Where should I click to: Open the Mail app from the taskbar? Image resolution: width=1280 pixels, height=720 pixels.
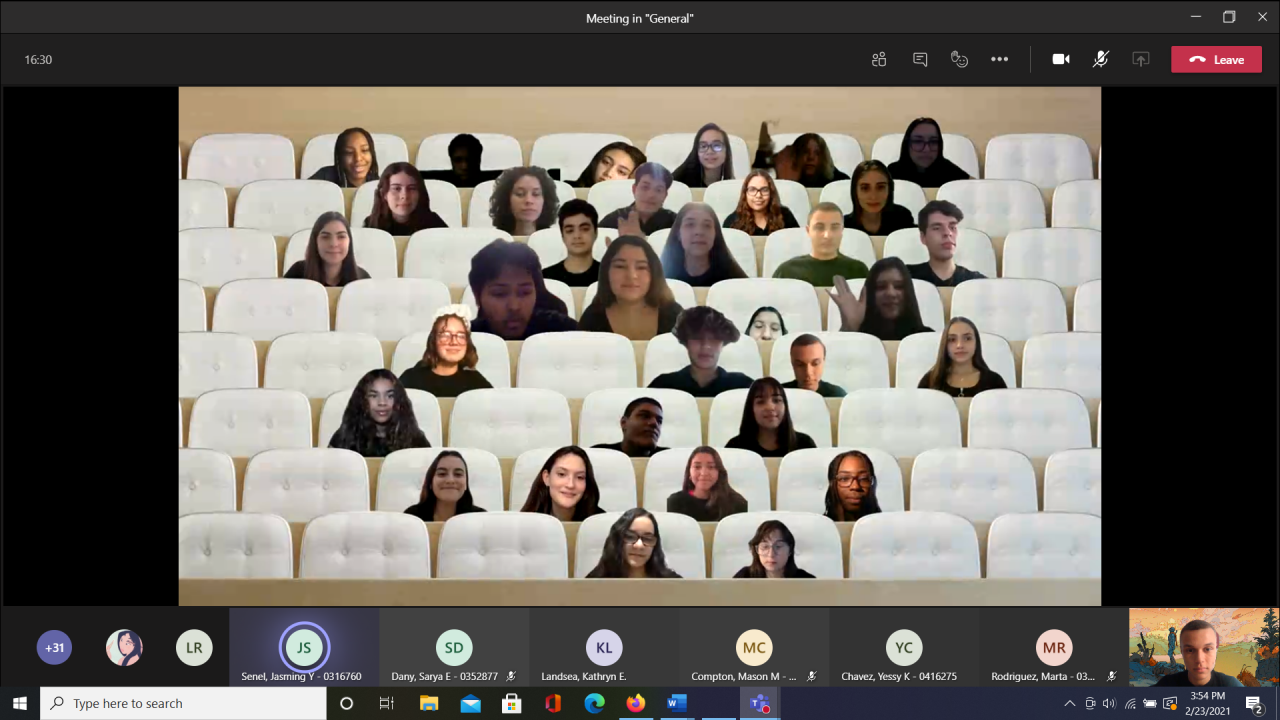[x=470, y=703]
